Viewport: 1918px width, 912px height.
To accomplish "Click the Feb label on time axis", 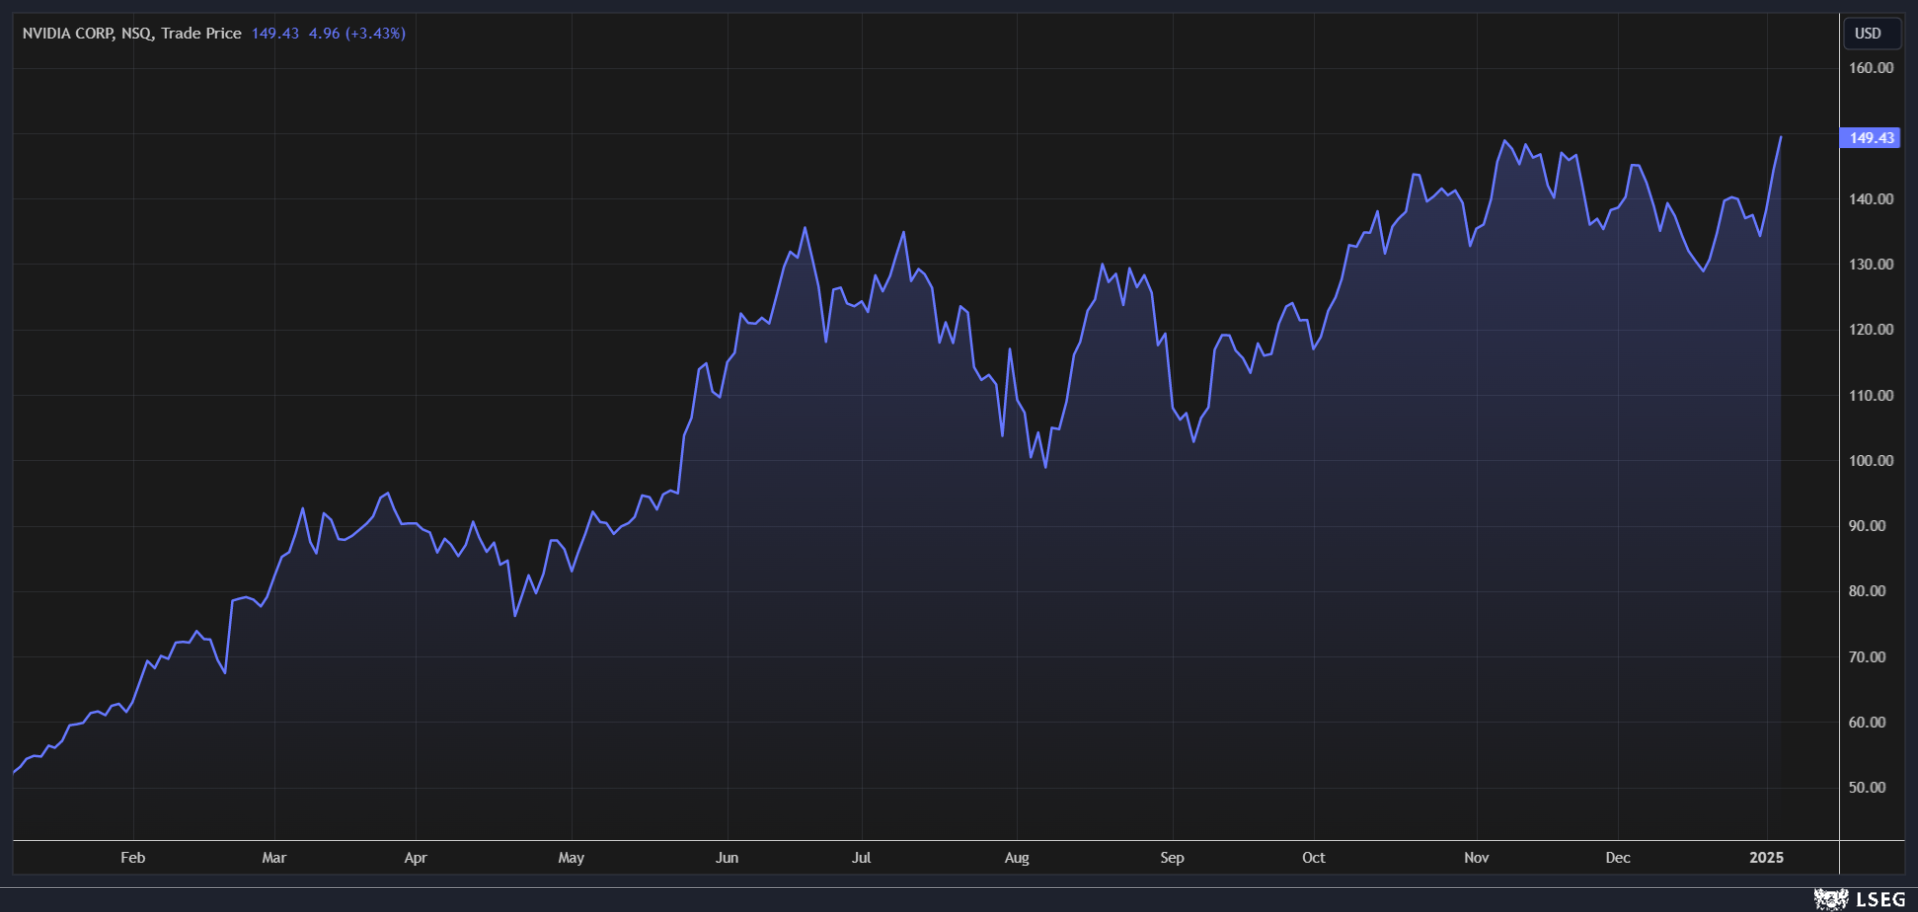I will [133, 857].
